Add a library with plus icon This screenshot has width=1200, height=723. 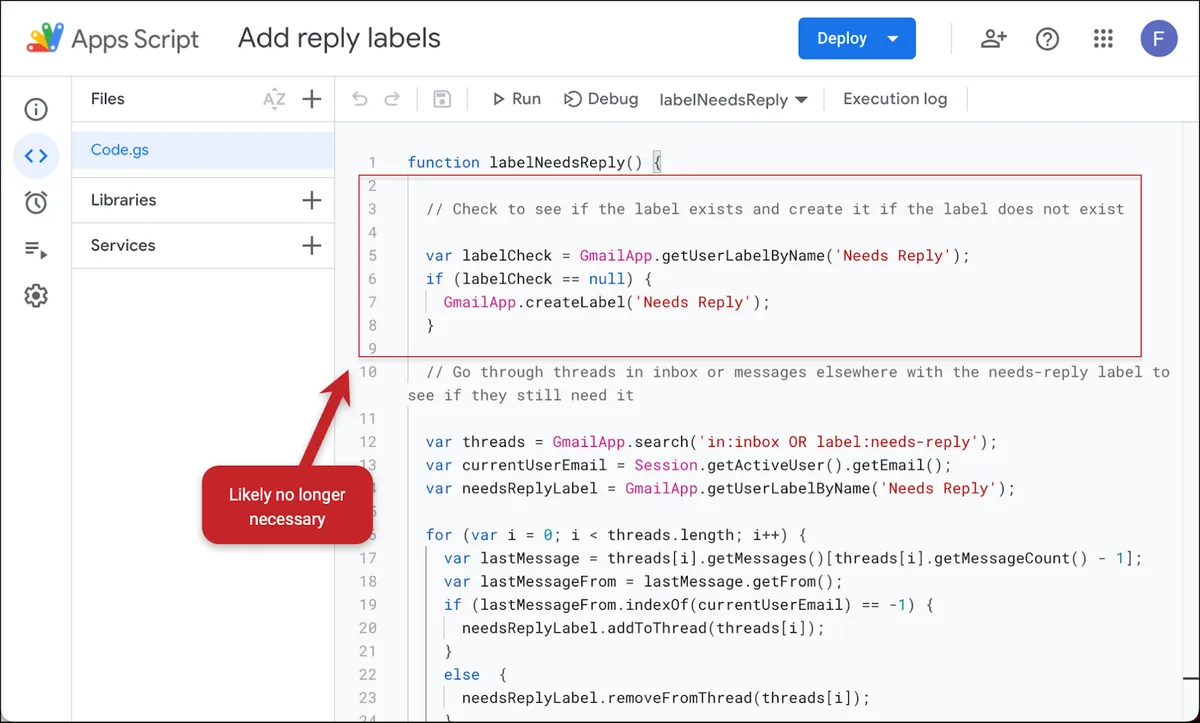pyautogui.click(x=312, y=200)
